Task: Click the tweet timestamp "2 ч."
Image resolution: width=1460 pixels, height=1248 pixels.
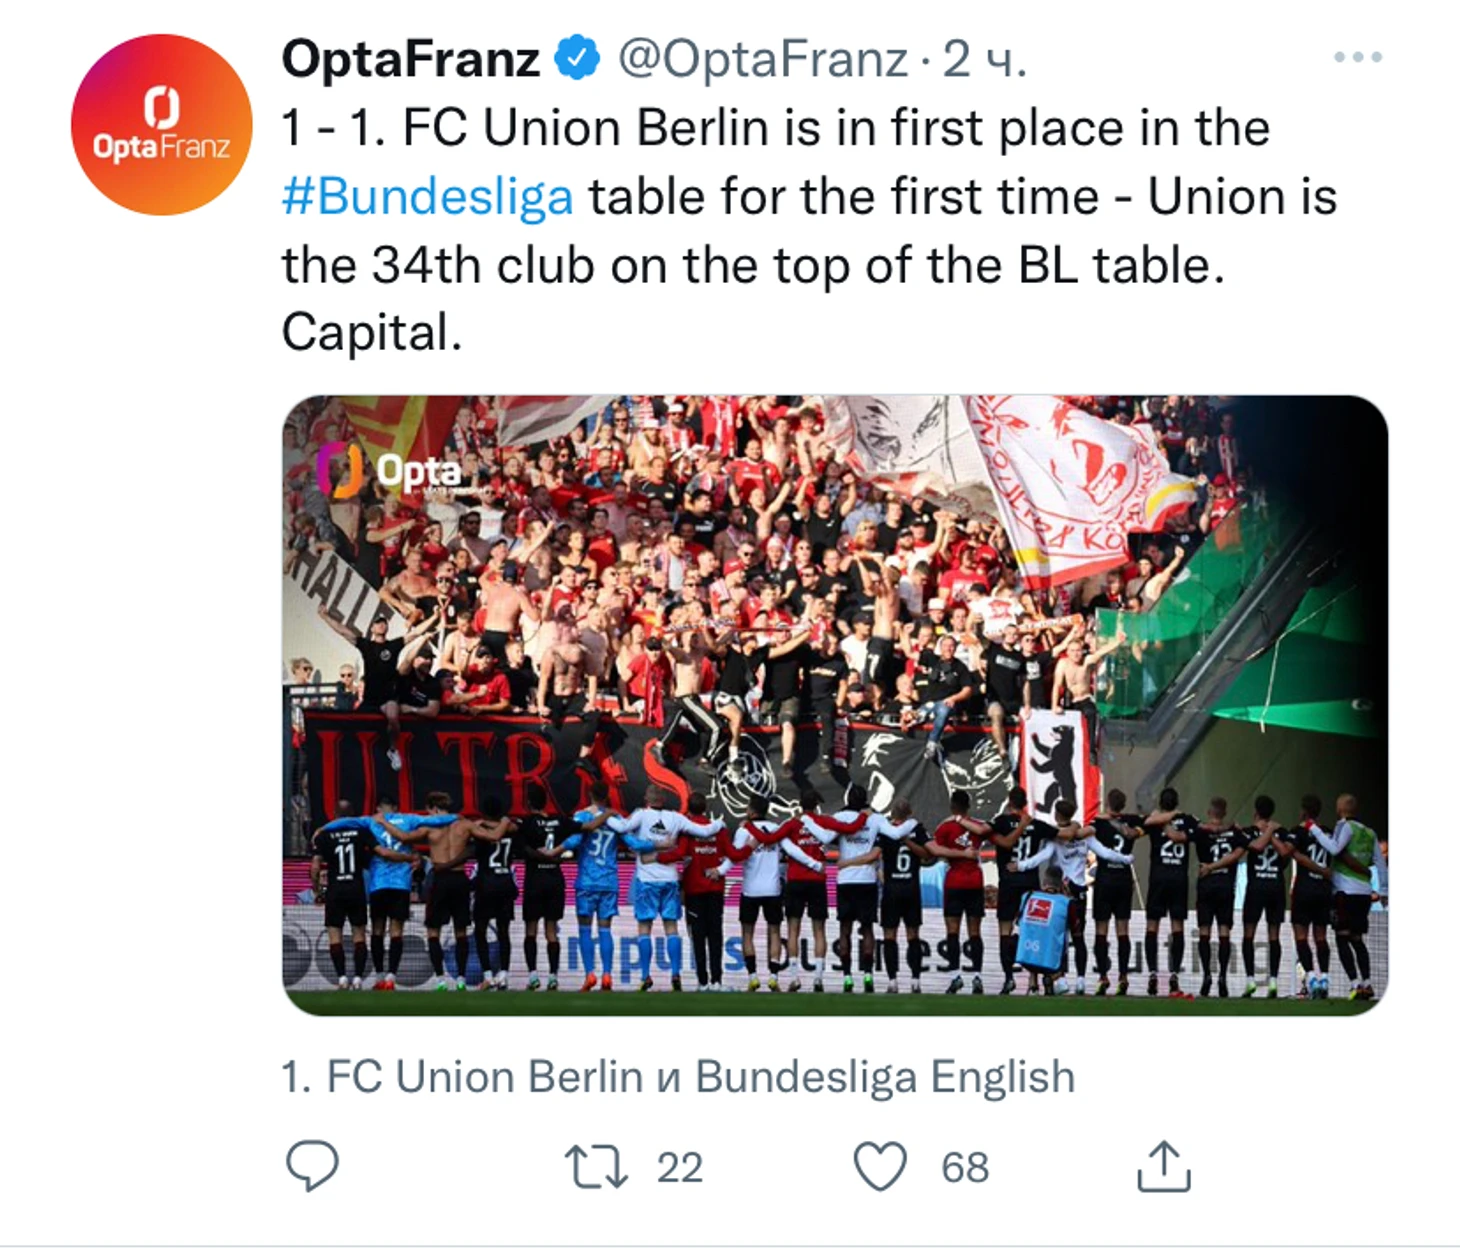Action: [x=985, y=58]
